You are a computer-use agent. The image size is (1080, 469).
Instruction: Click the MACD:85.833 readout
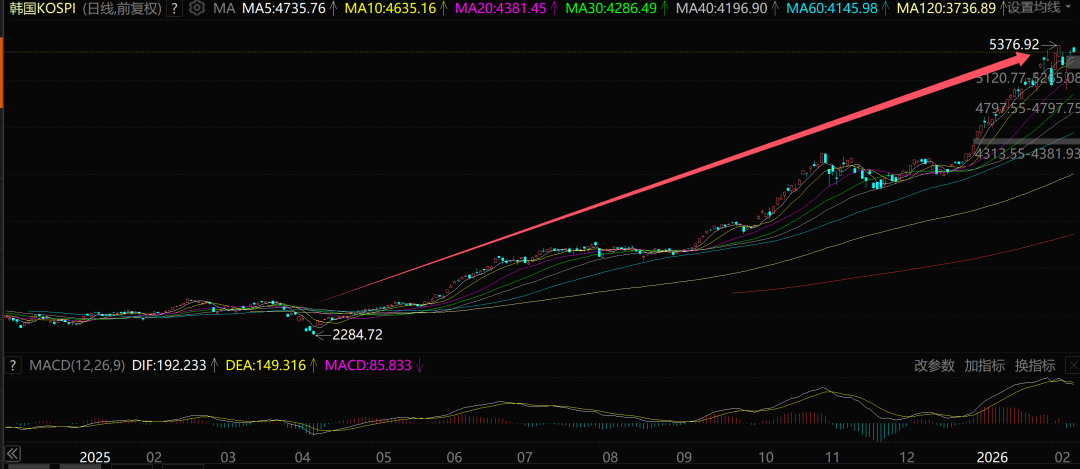(x=368, y=366)
